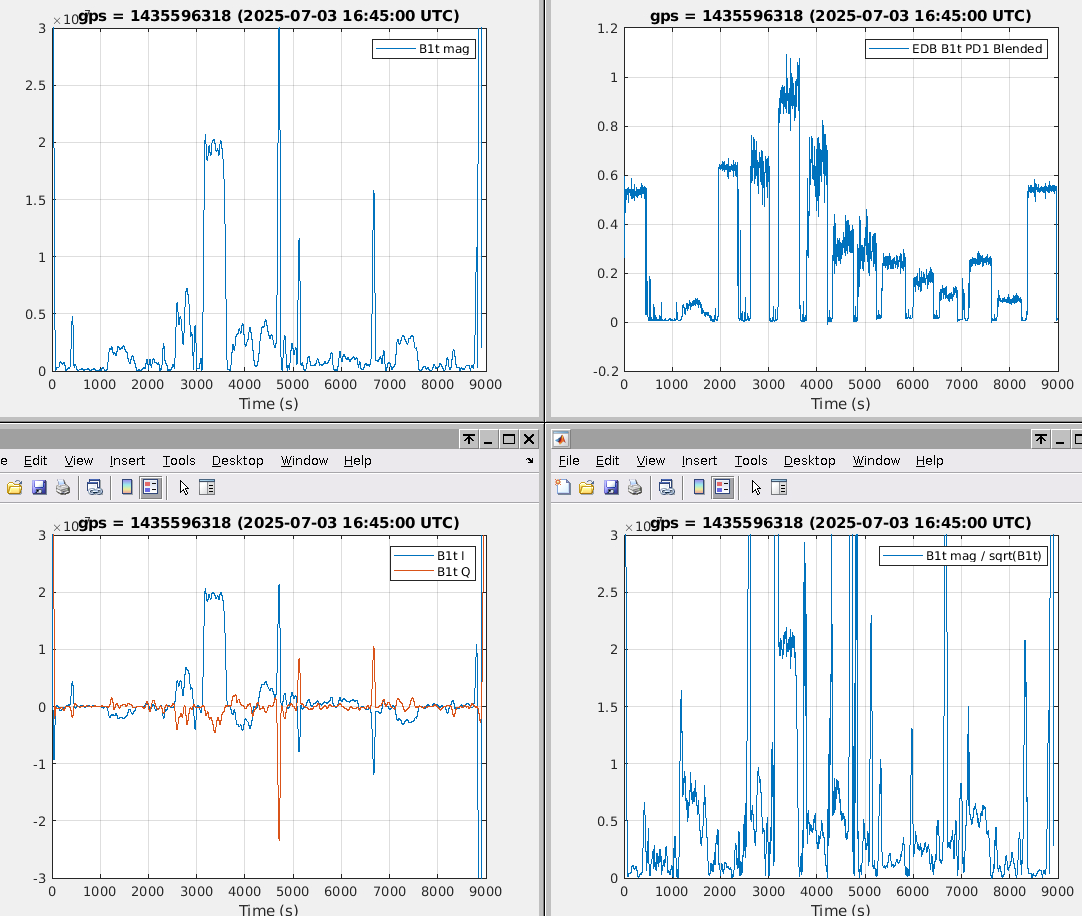The width and height of the screenshot is (1082, 916).
Task: Toggle Insert Legend in left window toolbar
Action: [x=150, y=487]
